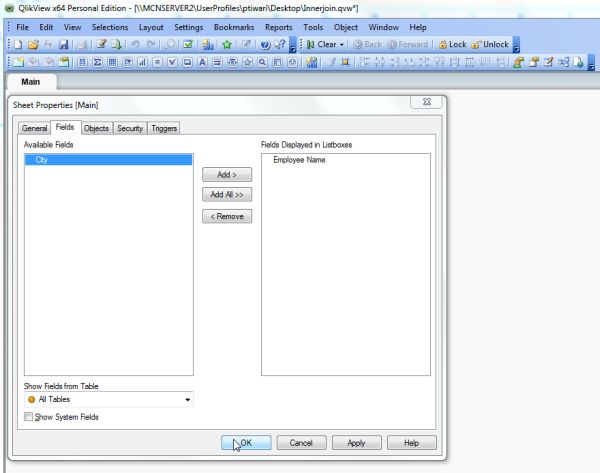This screenshot has width=600, height=473.
Task: Open the File menu
Action: pyautogui.click(x=22, y=27)
